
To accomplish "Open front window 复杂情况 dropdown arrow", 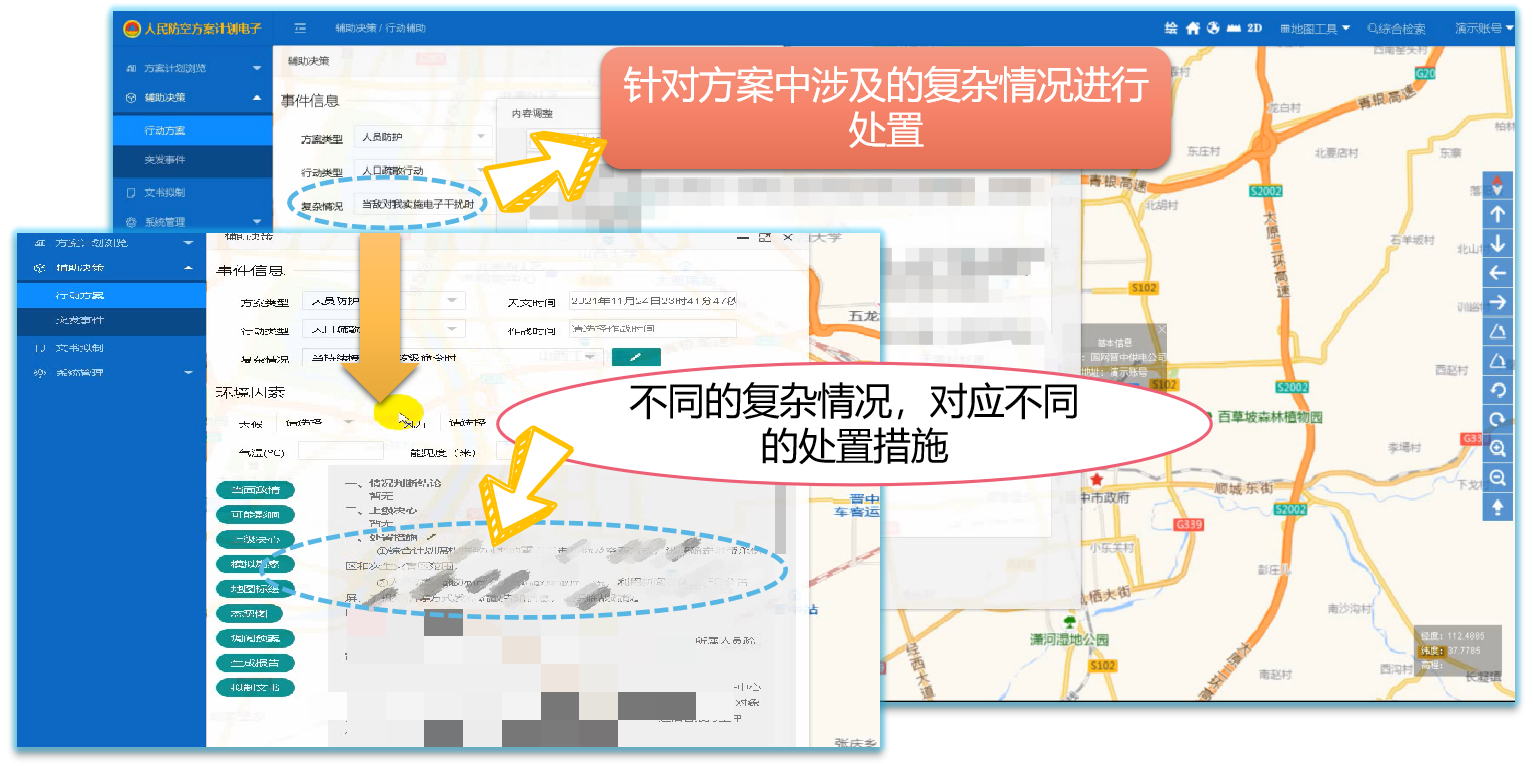I will coord(591,357).
